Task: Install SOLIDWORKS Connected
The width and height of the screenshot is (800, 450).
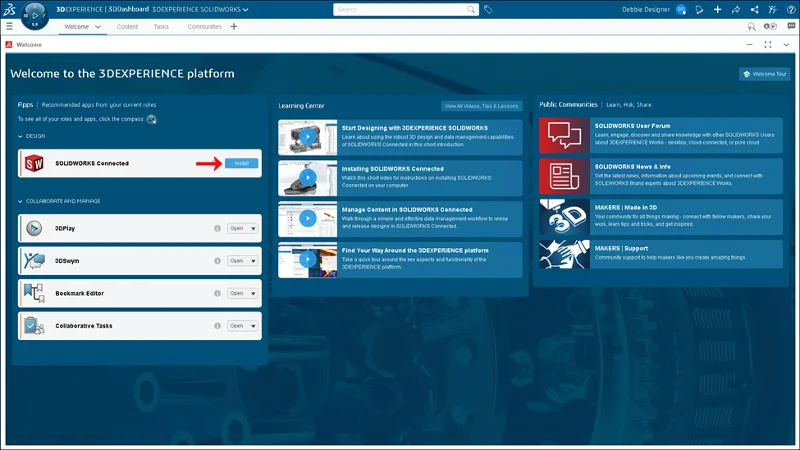Action: [241, 163]
